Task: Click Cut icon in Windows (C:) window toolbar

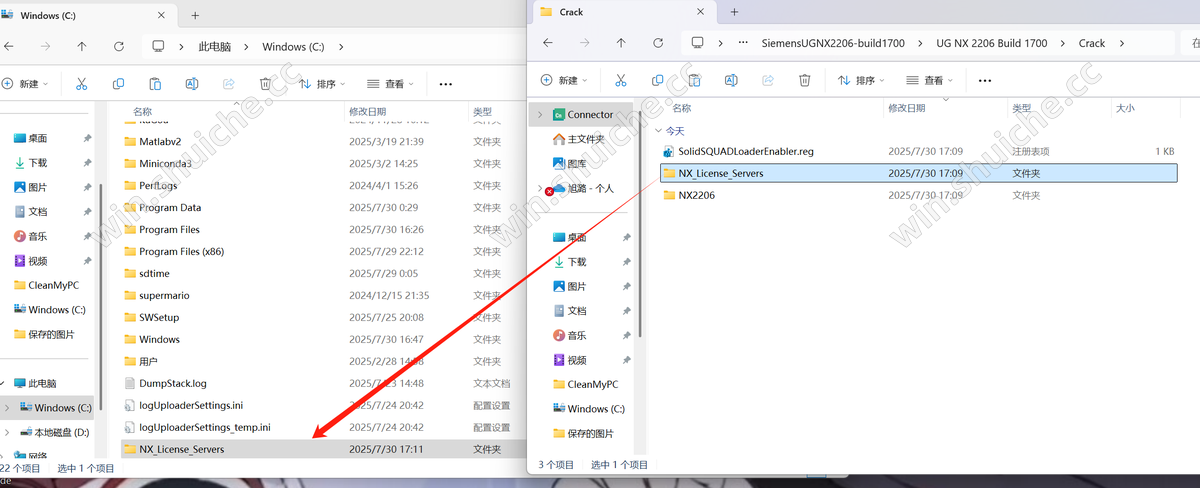Action: 82,84
